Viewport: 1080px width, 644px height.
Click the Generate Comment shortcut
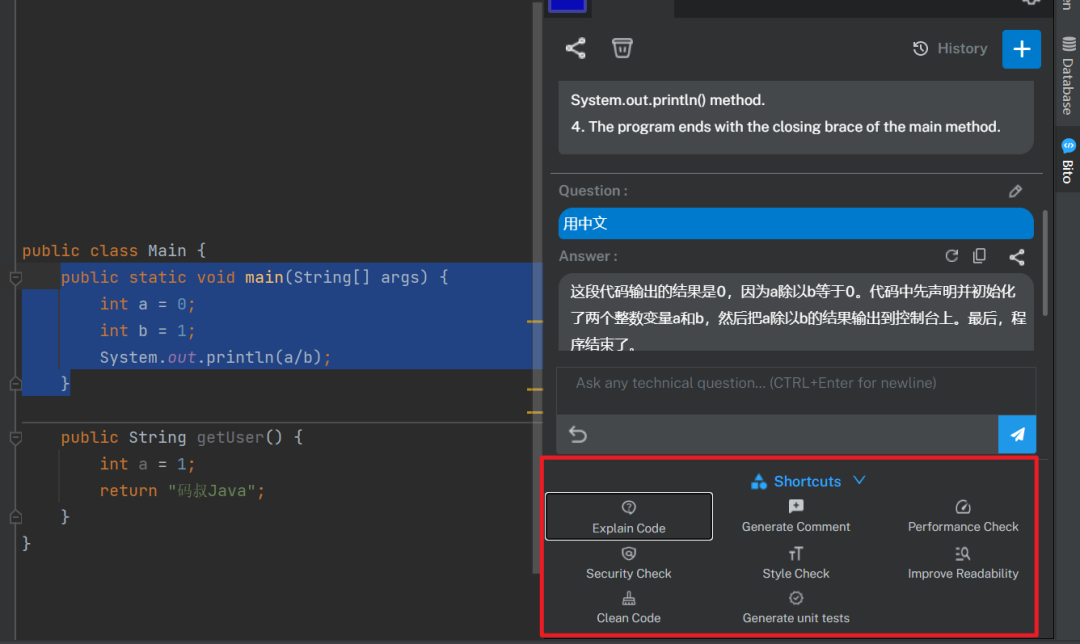[796, 517]
